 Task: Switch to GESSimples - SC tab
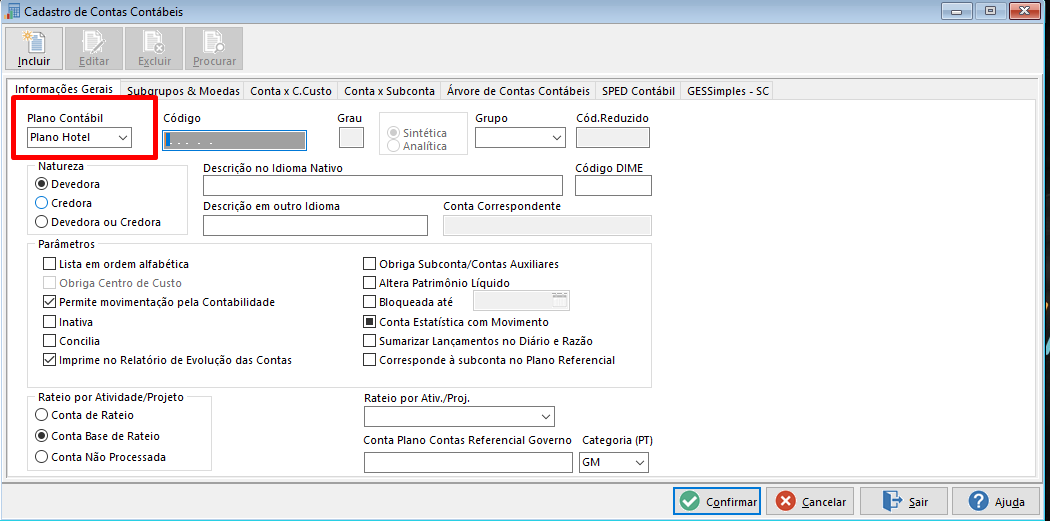[728, 91]
